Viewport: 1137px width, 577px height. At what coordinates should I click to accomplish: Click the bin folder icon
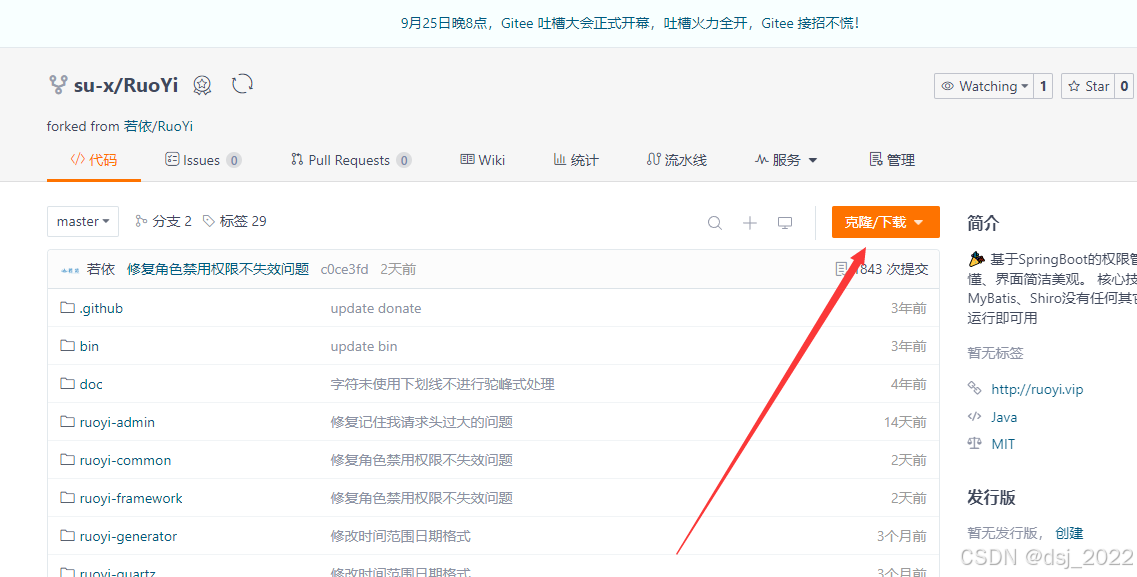pos(67,346)
